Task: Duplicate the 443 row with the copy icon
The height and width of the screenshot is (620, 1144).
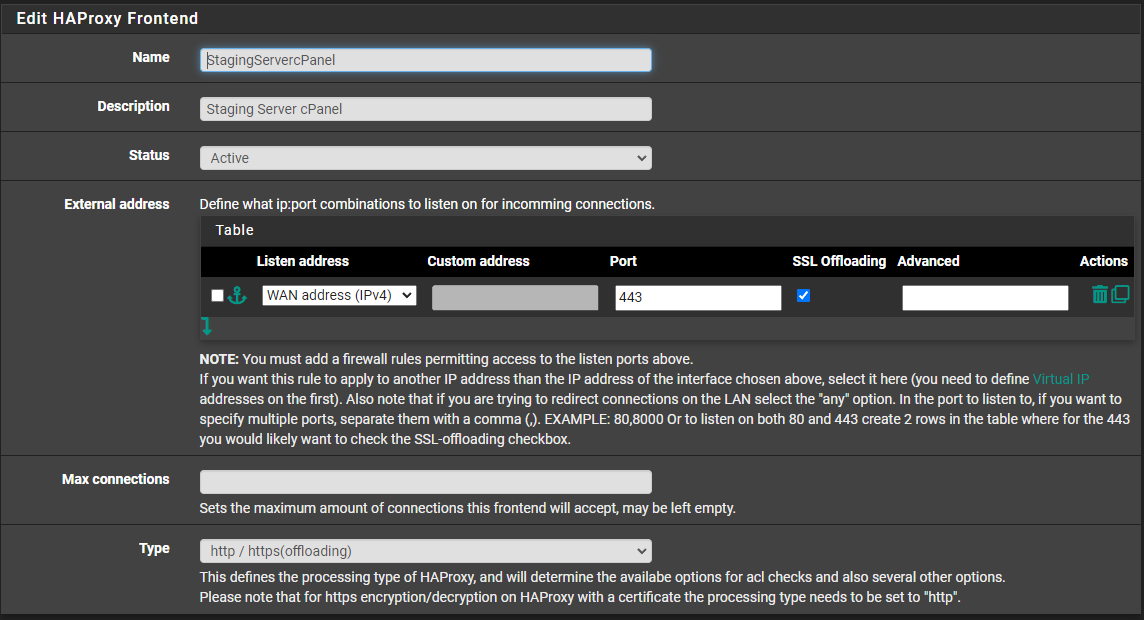Action: point(1121,294)
